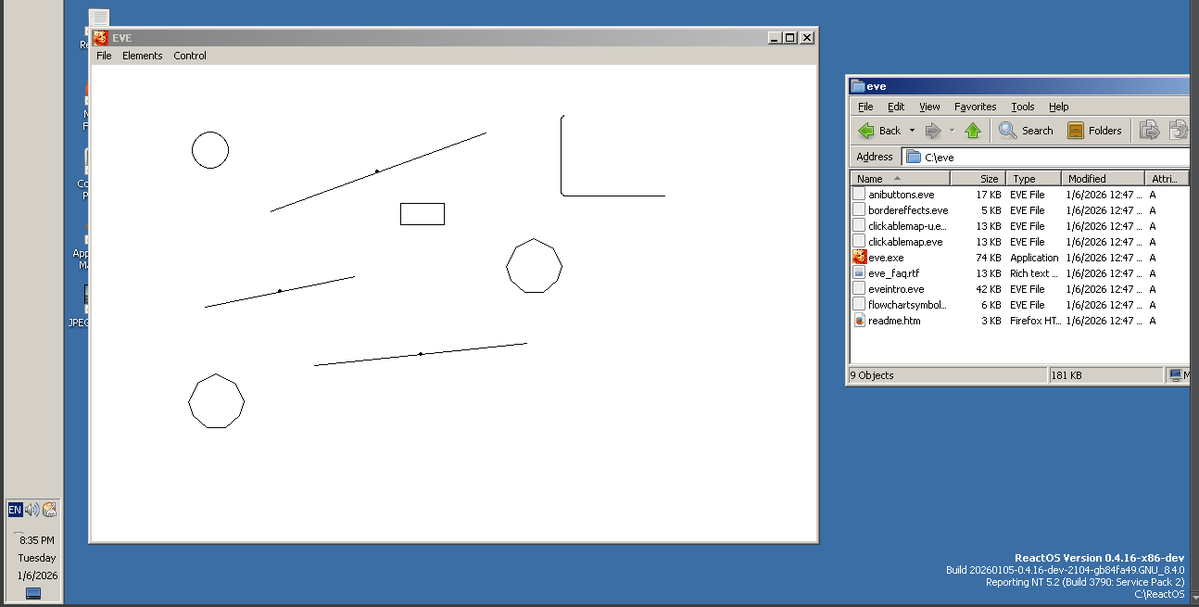The image size is (1199, 607).
Task: Click the EVE title bar application icon
Action: tap(100, 37)
